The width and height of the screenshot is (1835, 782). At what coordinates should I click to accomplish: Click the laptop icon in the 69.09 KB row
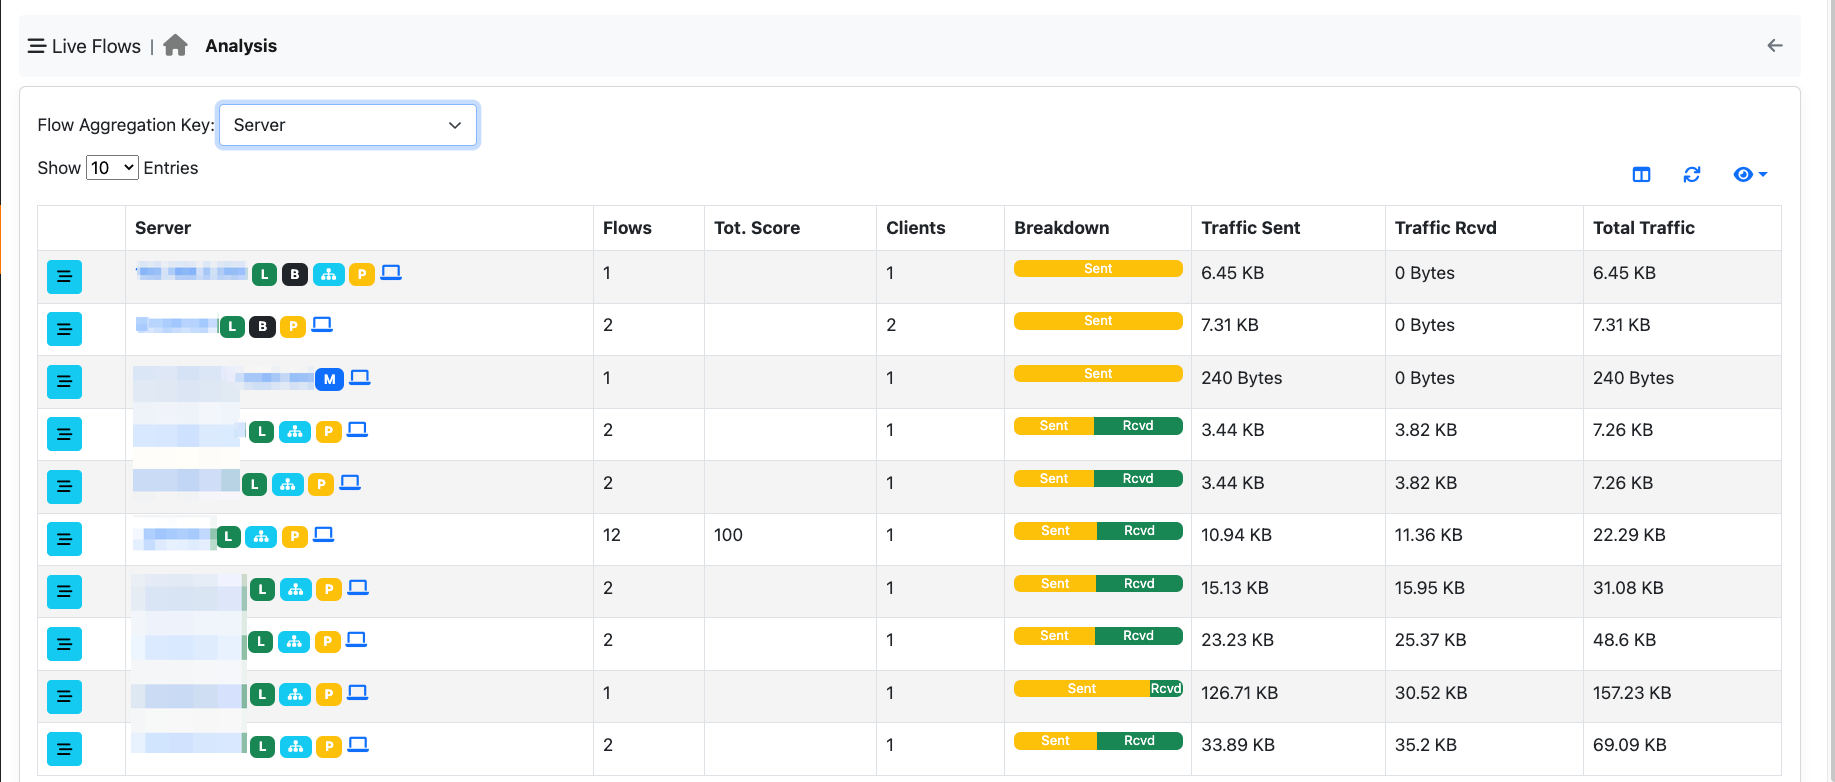358,744
